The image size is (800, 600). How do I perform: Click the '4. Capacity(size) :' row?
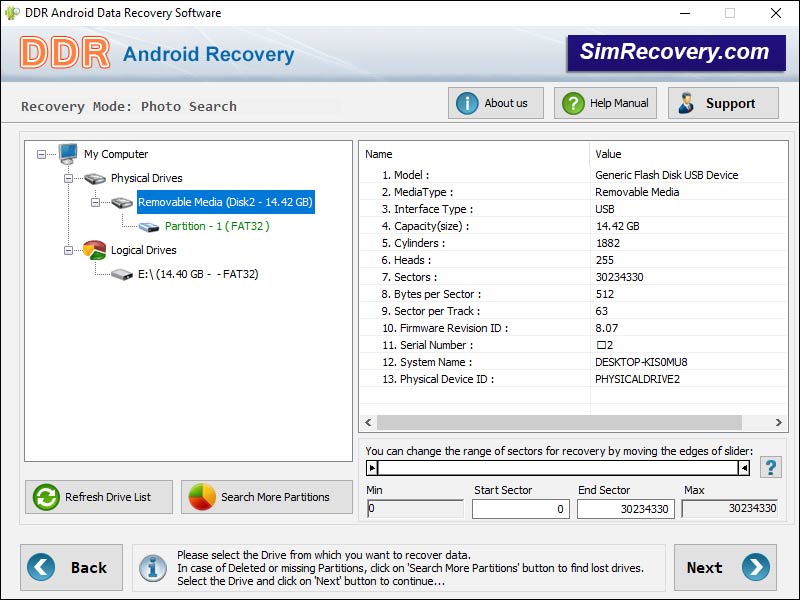point(573,226)
